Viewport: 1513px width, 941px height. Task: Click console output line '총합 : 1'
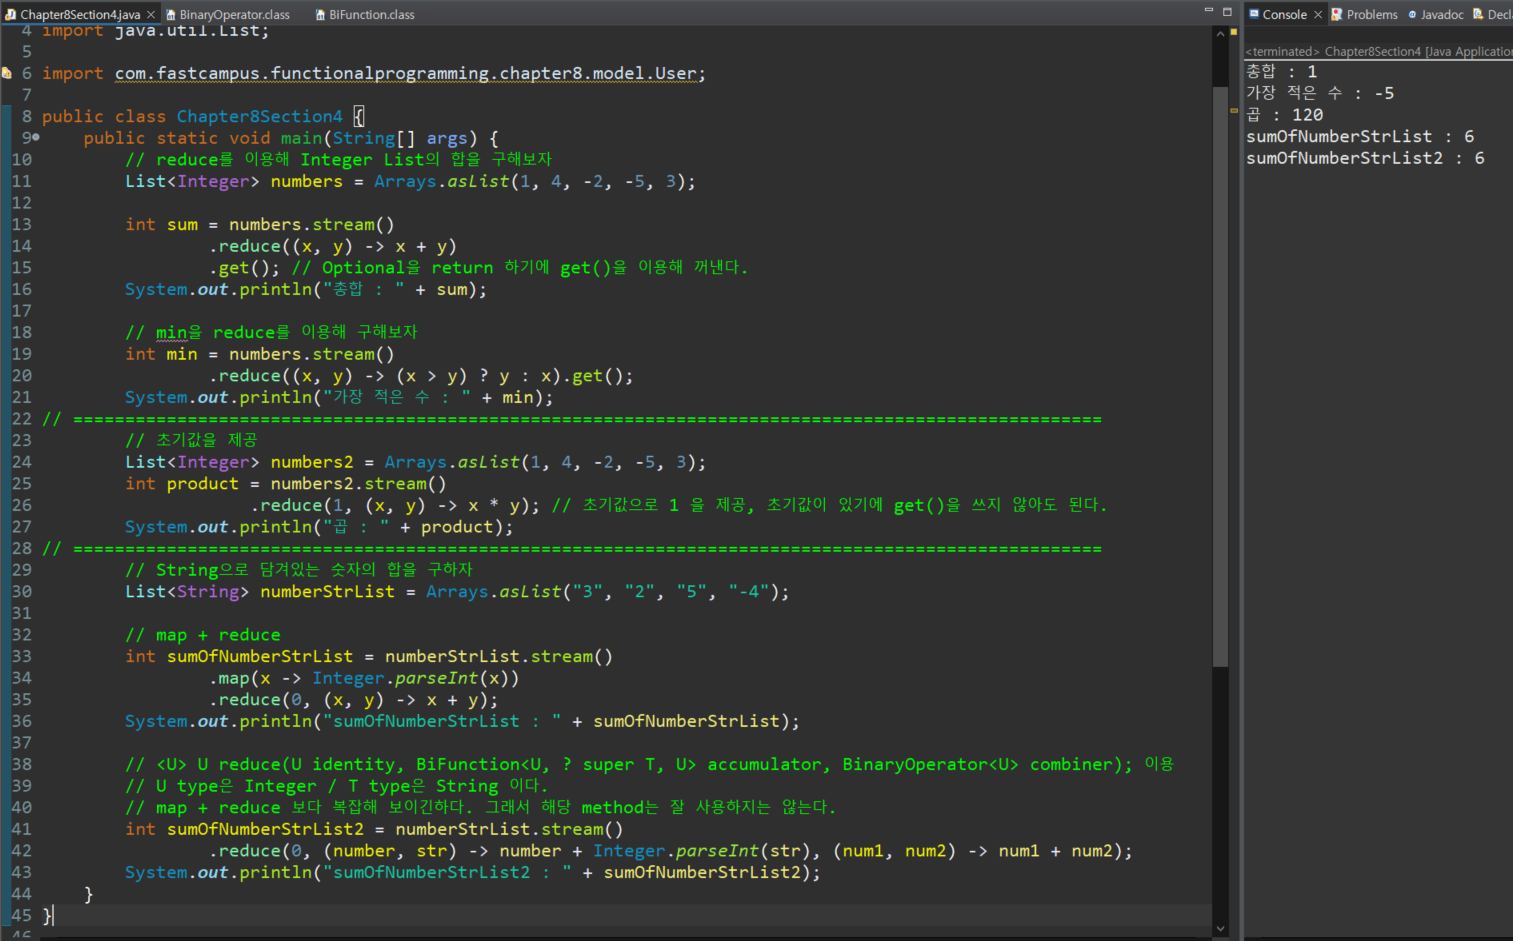(1281, 71)
